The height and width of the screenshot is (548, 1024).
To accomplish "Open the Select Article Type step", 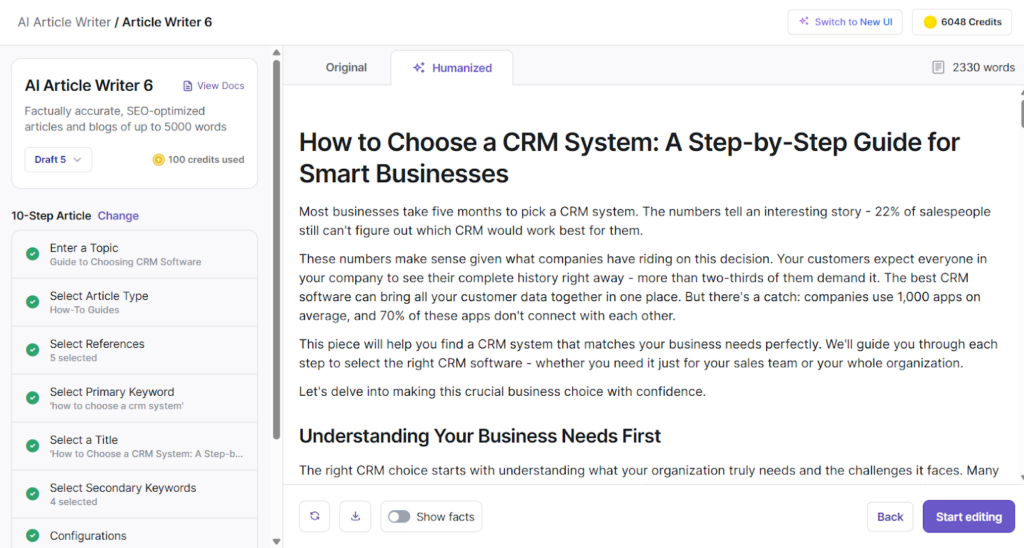I will click(x=135, y=302).
